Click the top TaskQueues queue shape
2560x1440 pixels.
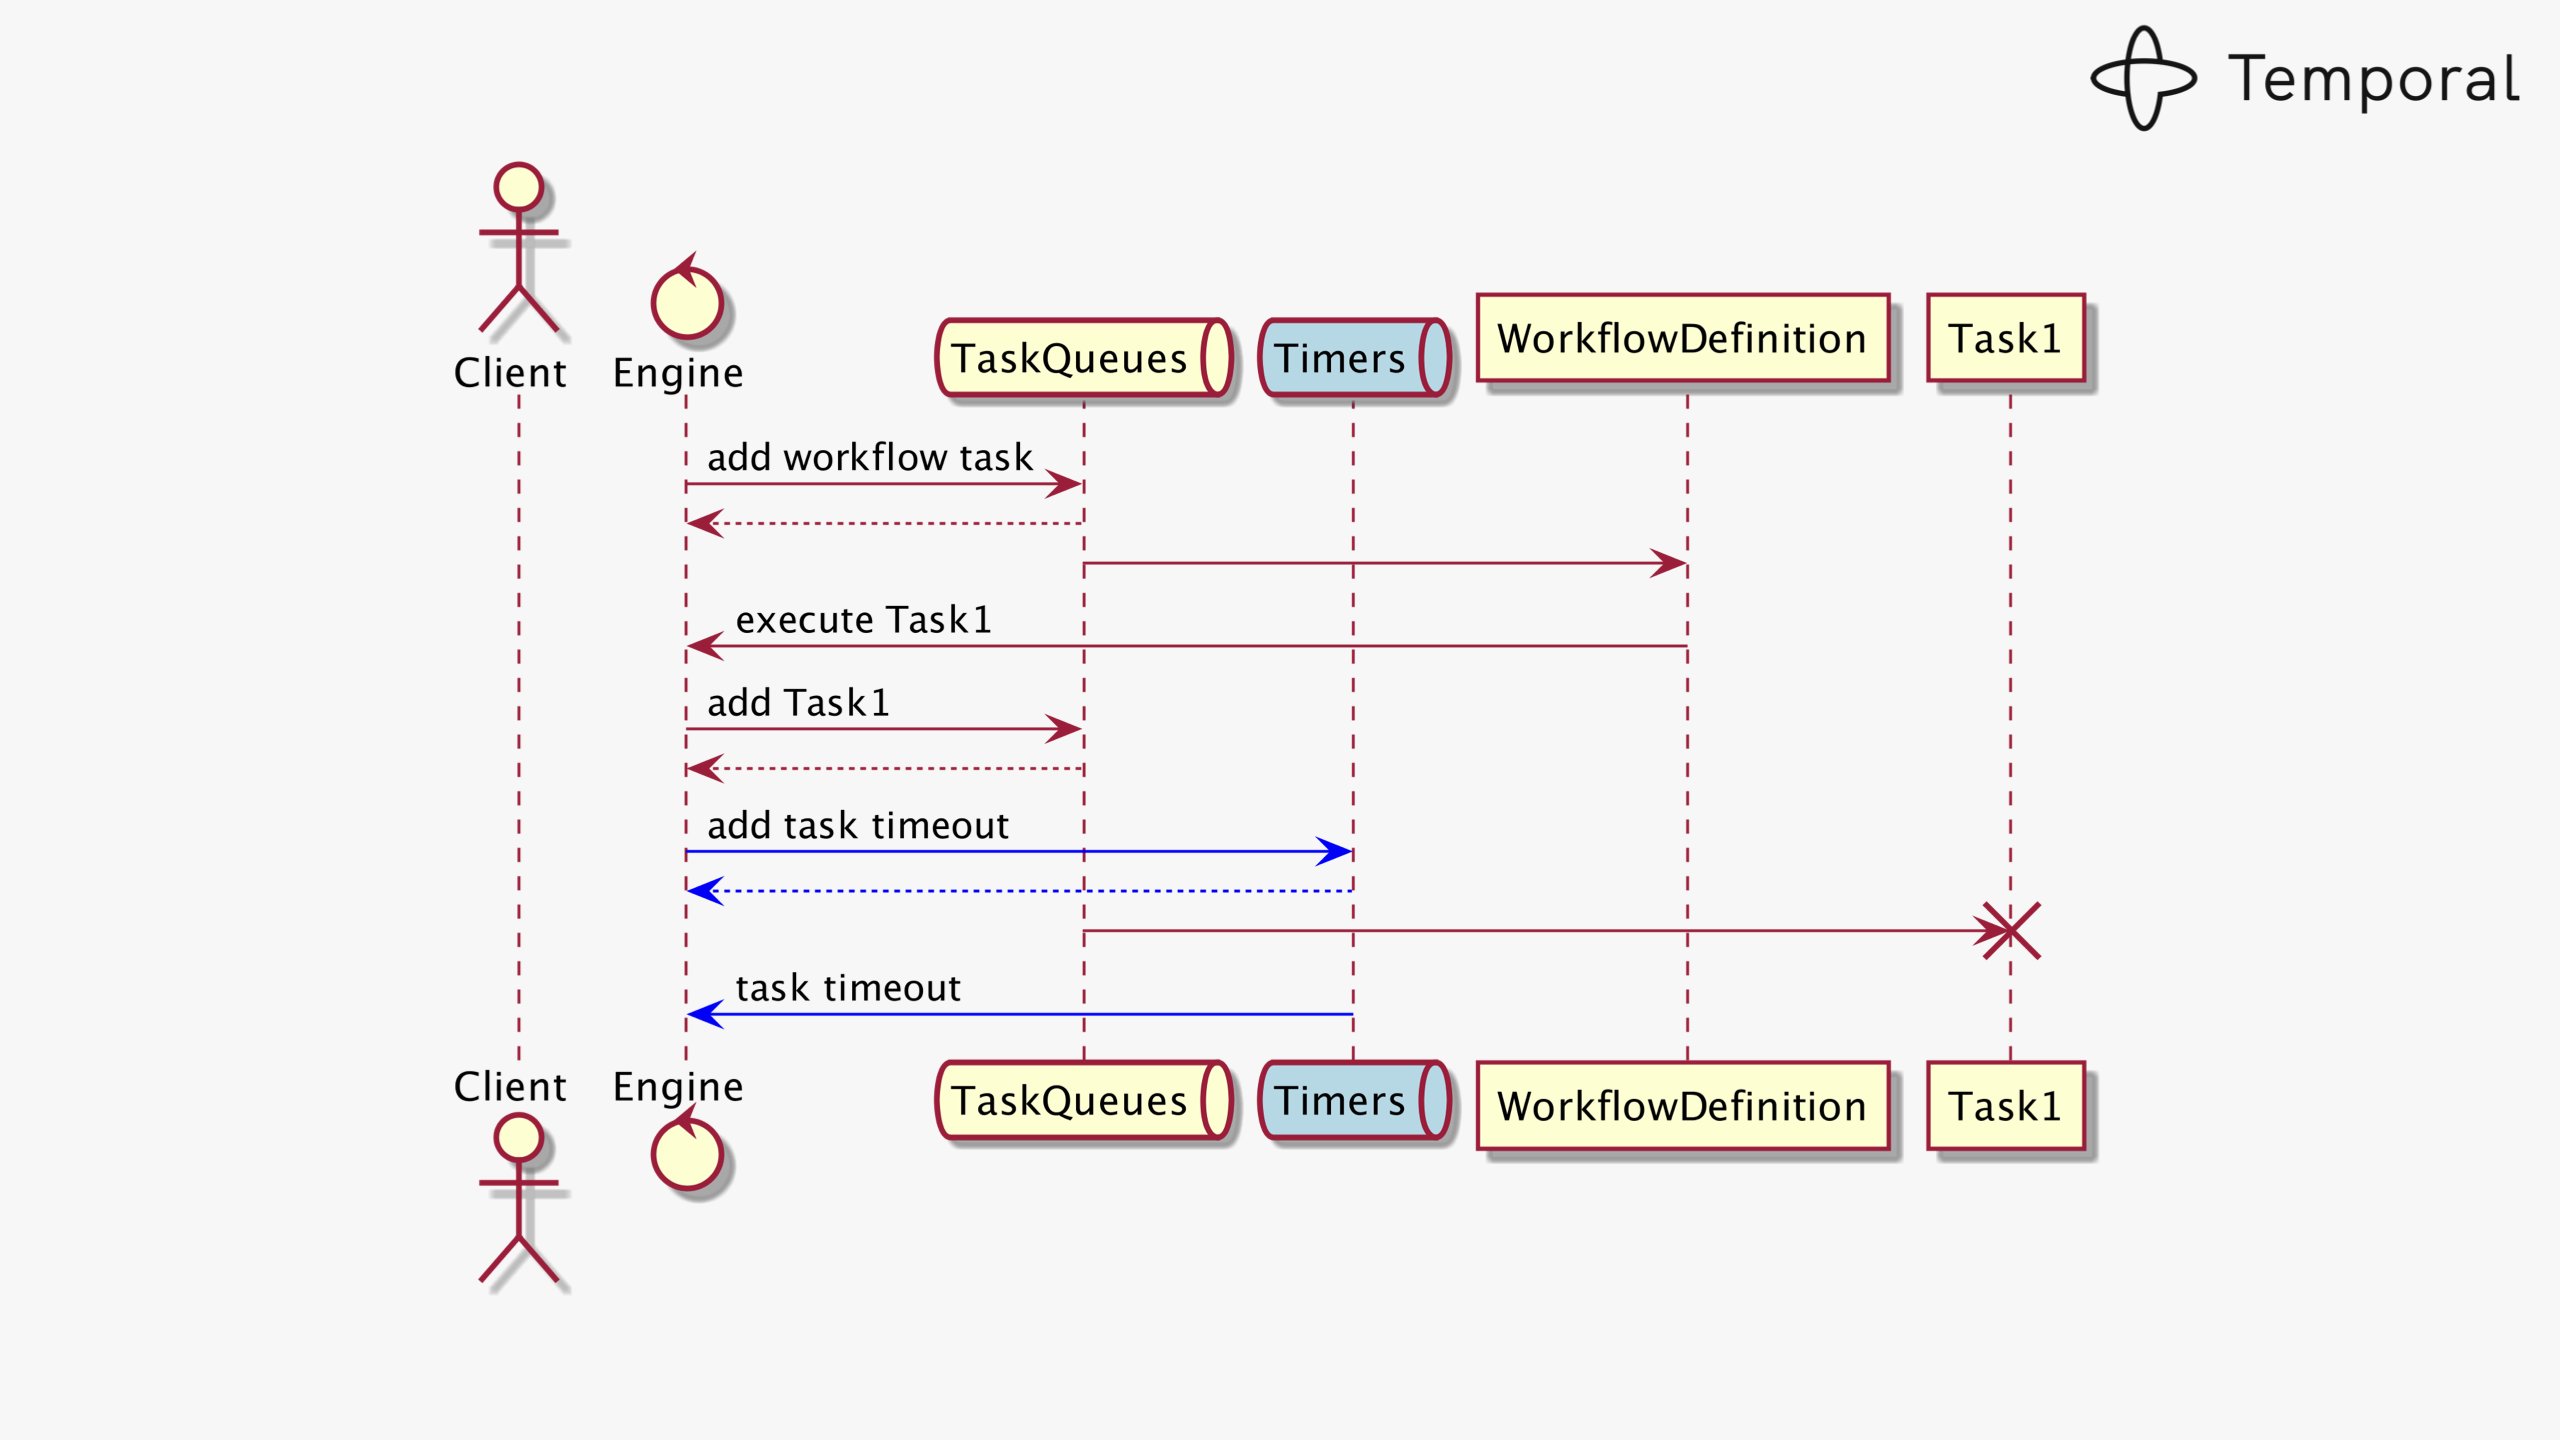(1084, 358)
